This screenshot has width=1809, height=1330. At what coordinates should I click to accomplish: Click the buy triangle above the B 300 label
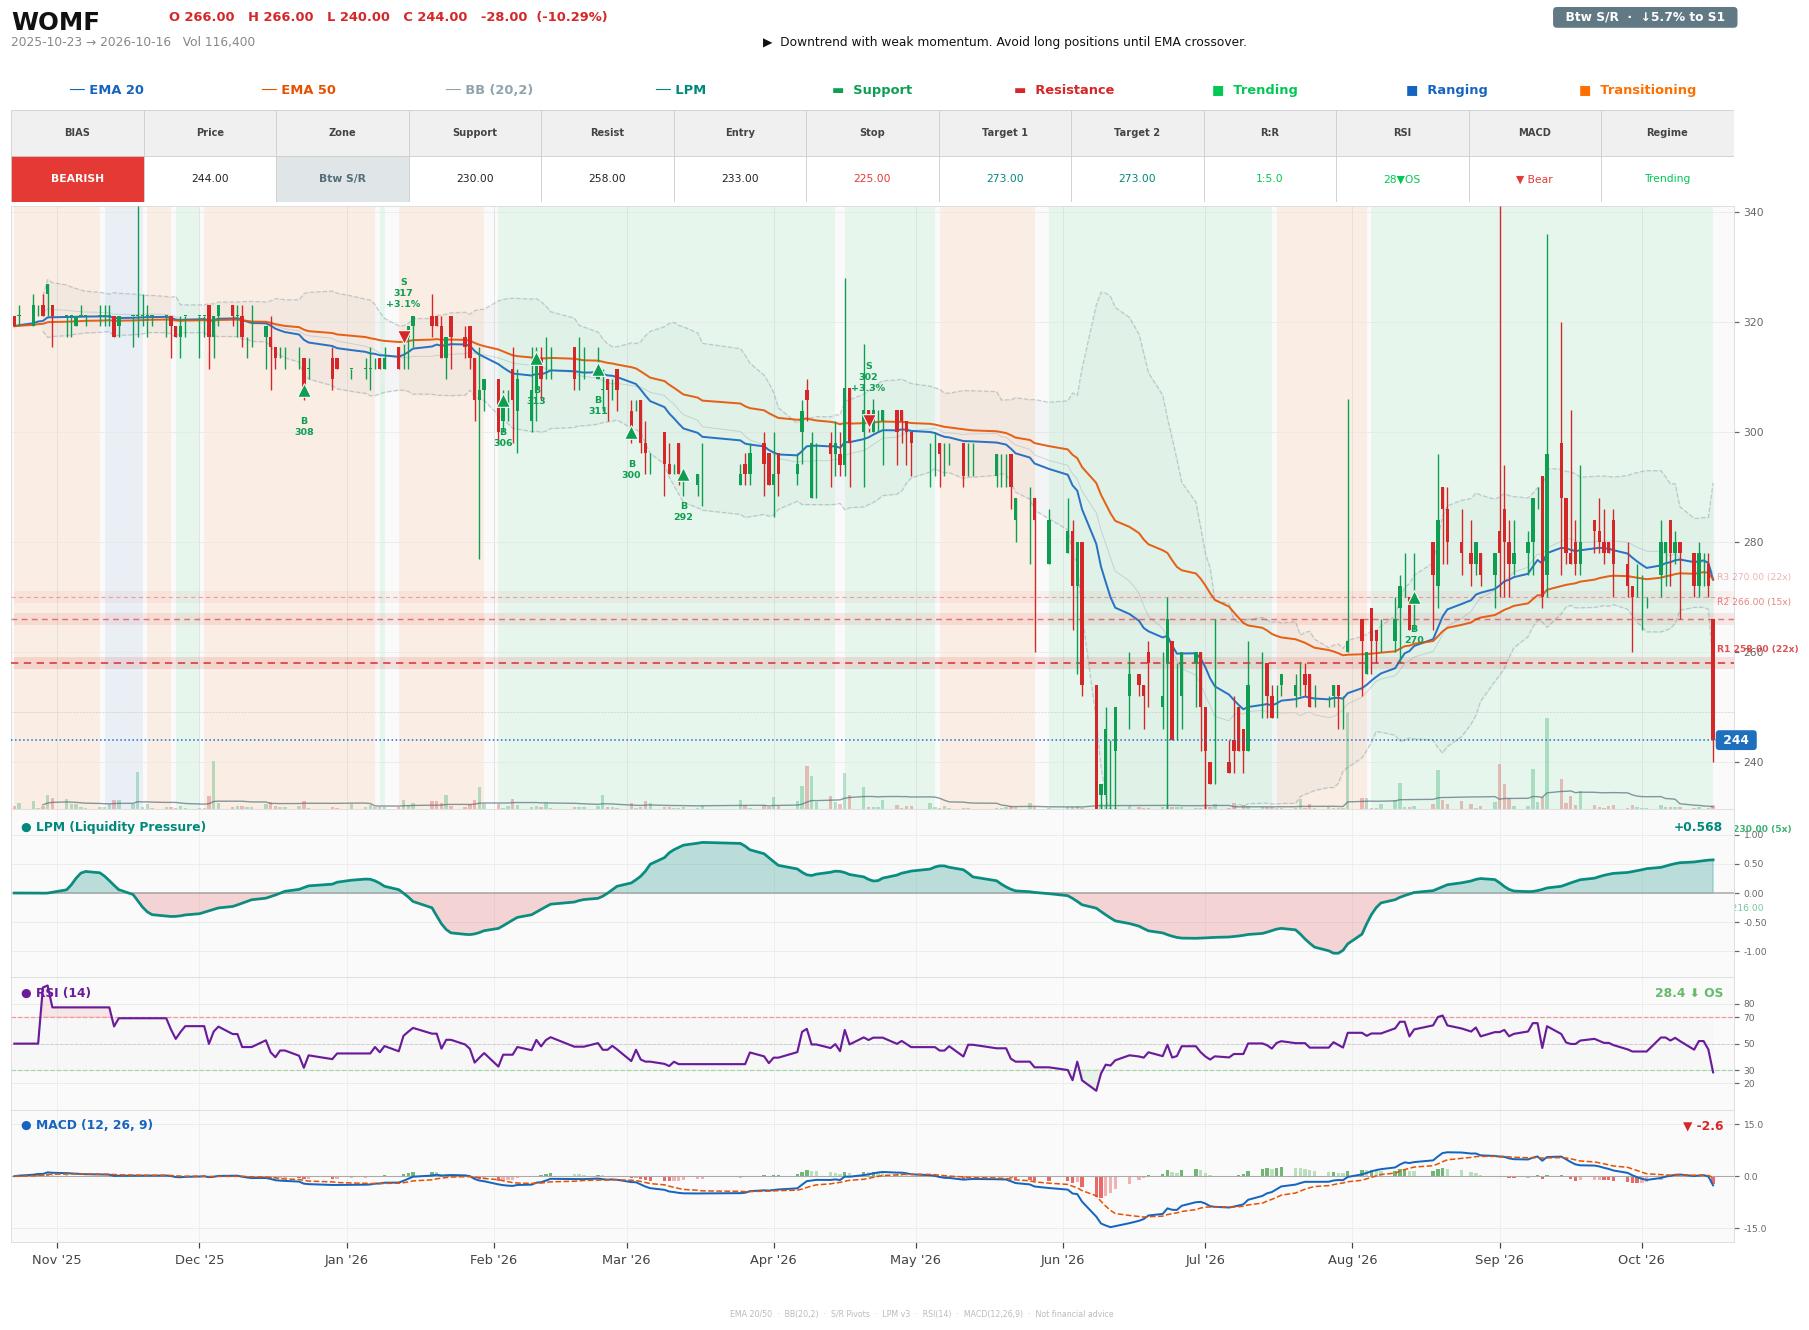coord(631,433)
